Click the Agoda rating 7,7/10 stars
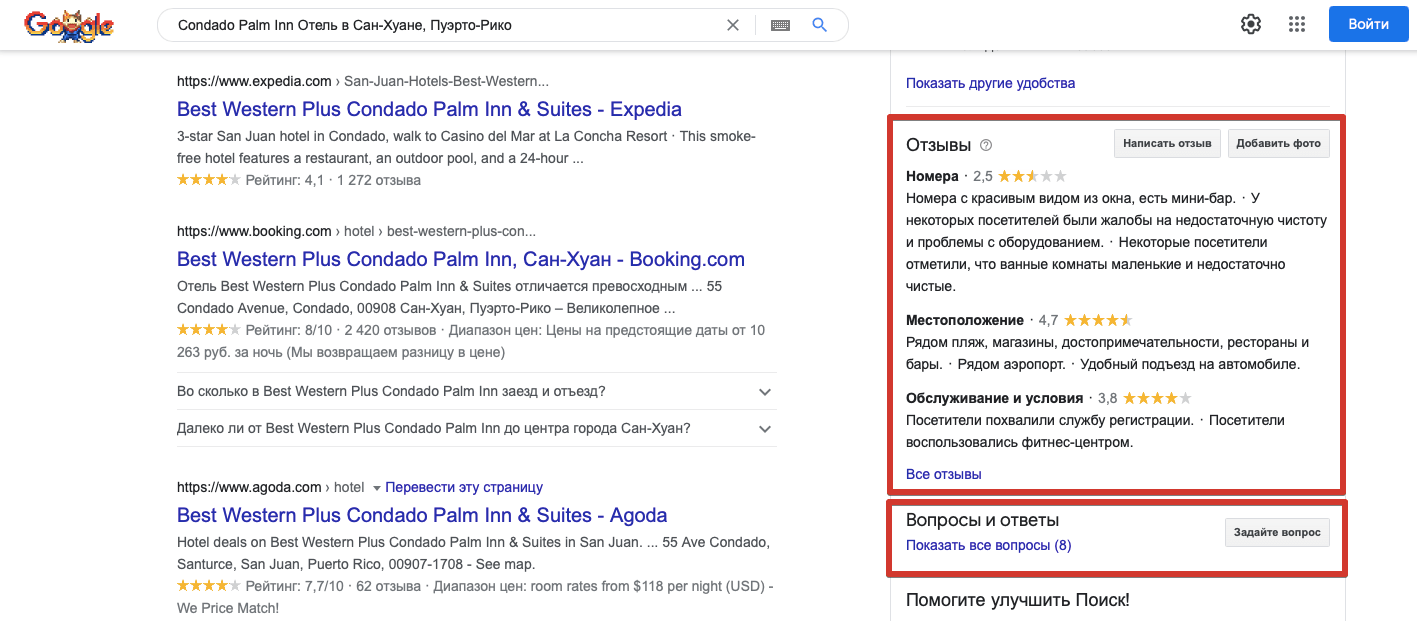Viewport: 1417px width, 621px height. 209,585
